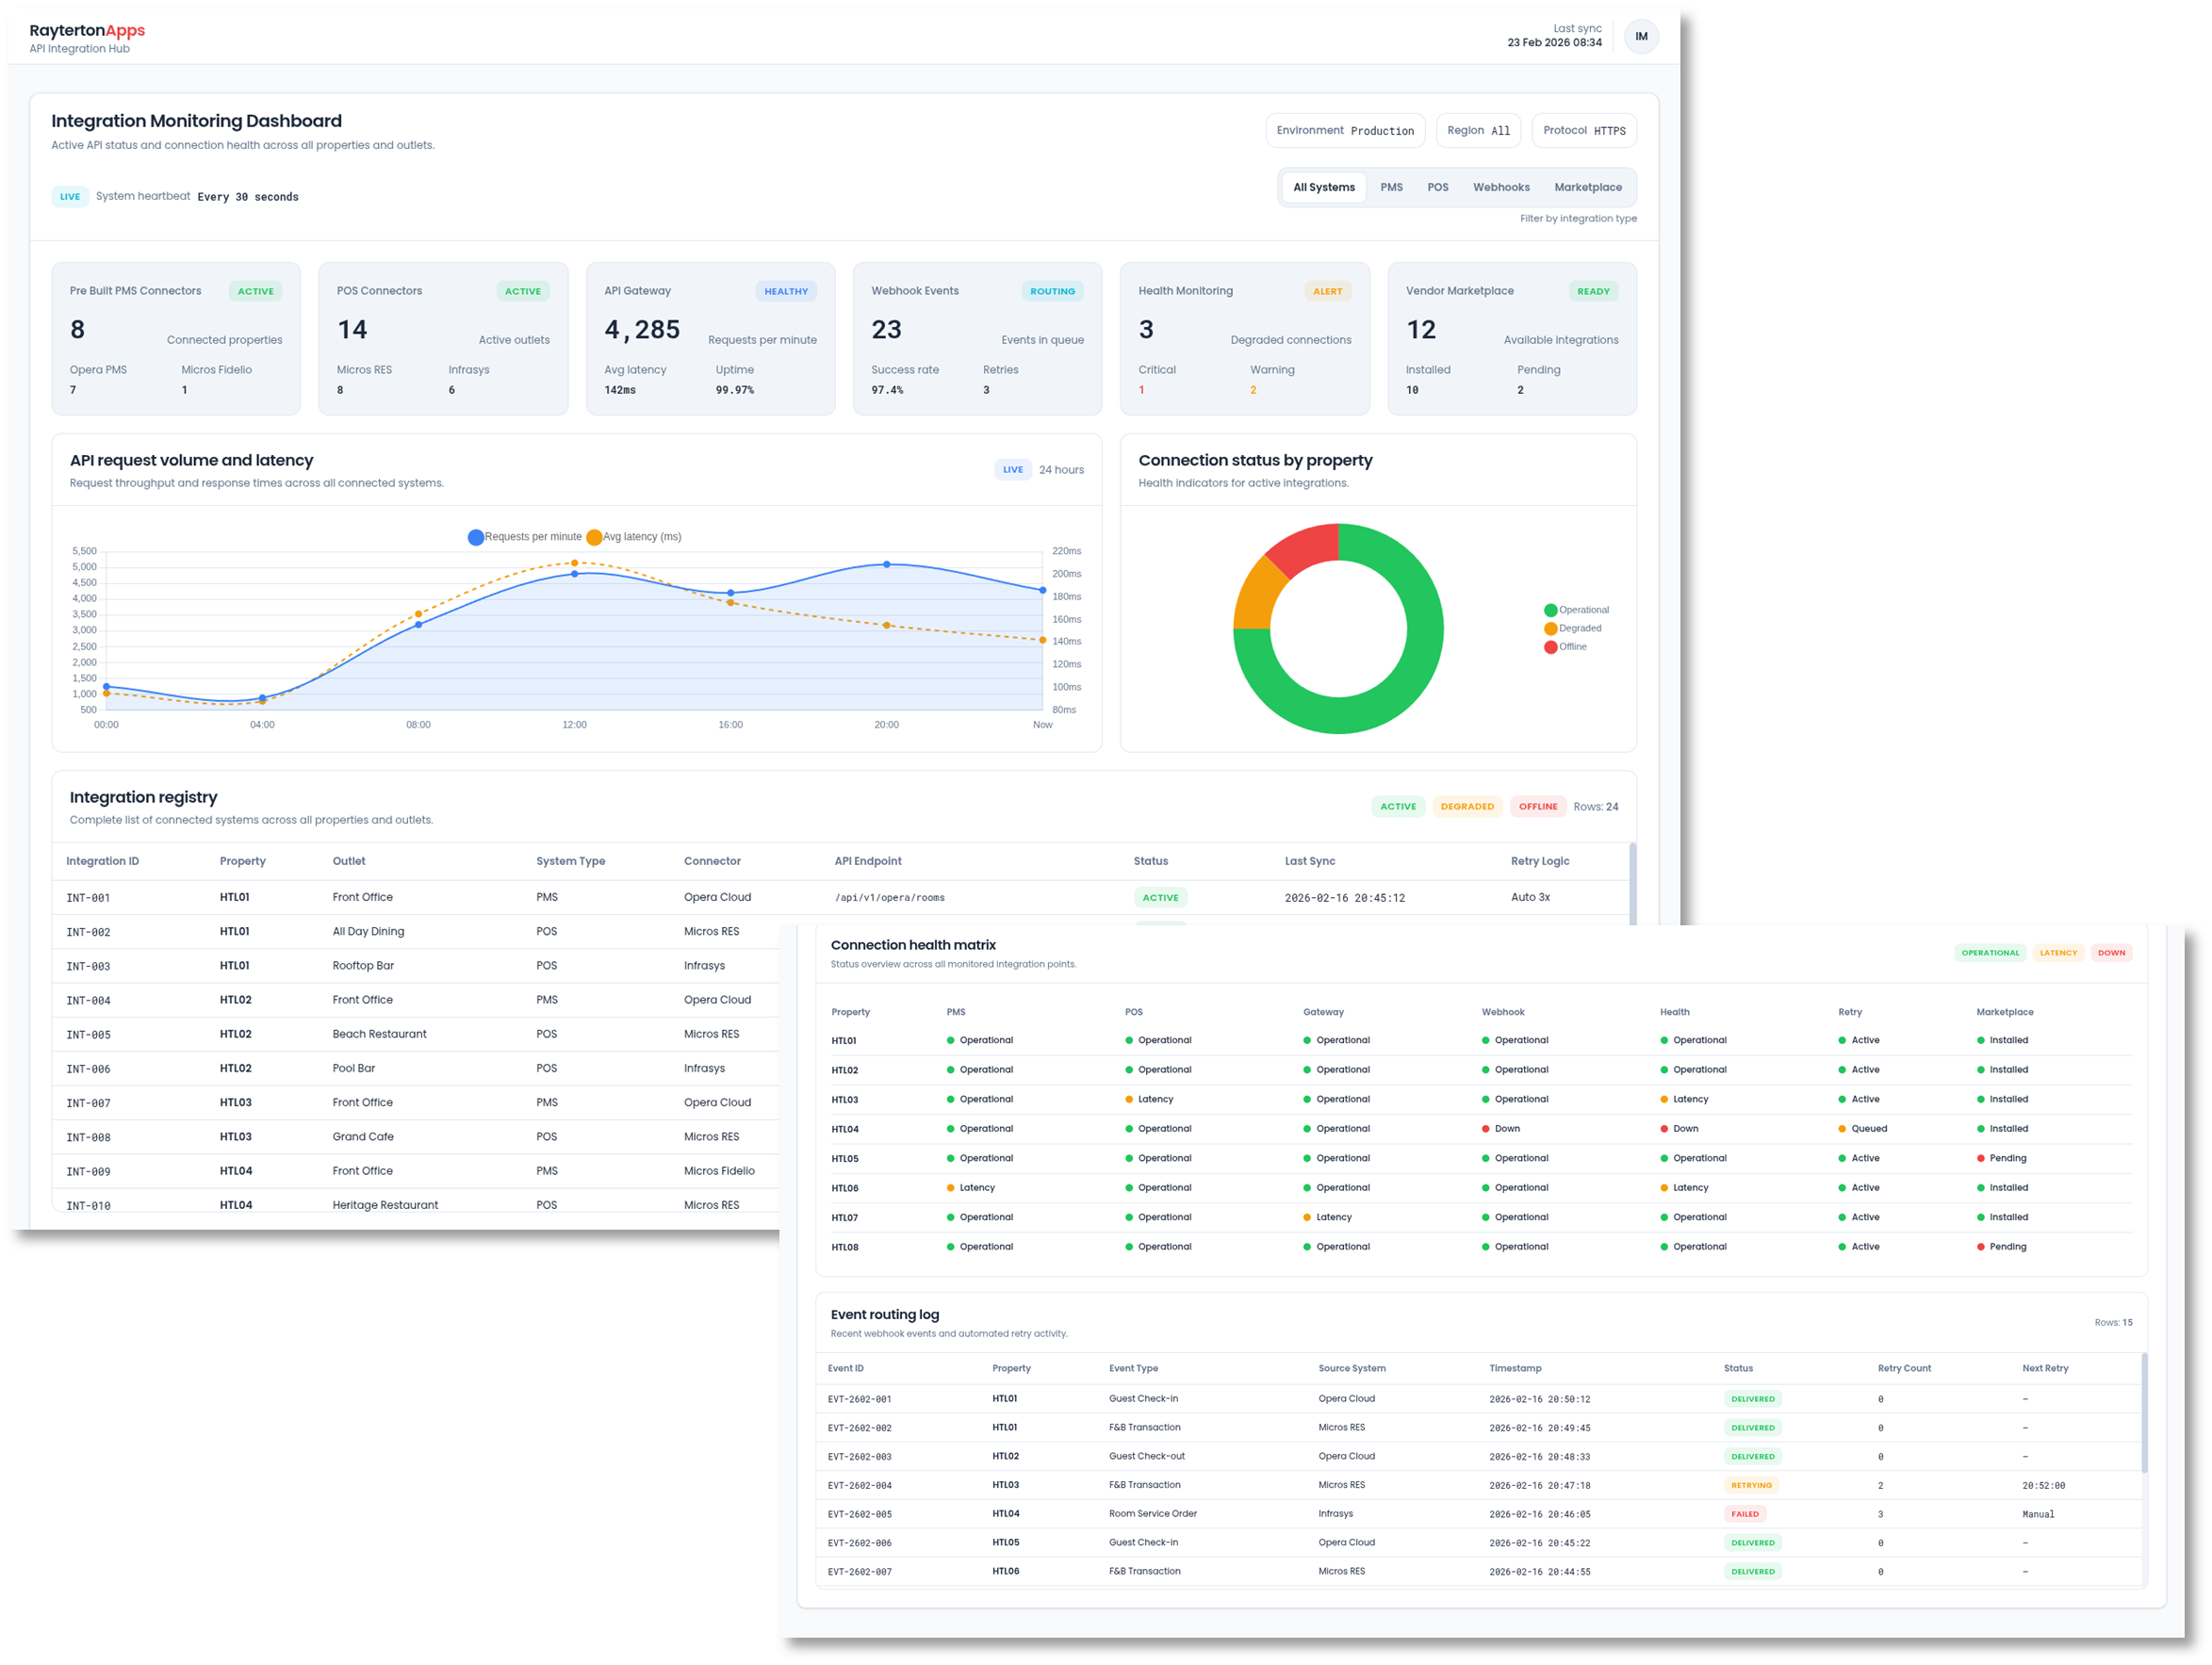This screenshot has height=1665, width=2212.
Task: Click the green Operational legend swatch on donut chart
Action: [1550, 609]
